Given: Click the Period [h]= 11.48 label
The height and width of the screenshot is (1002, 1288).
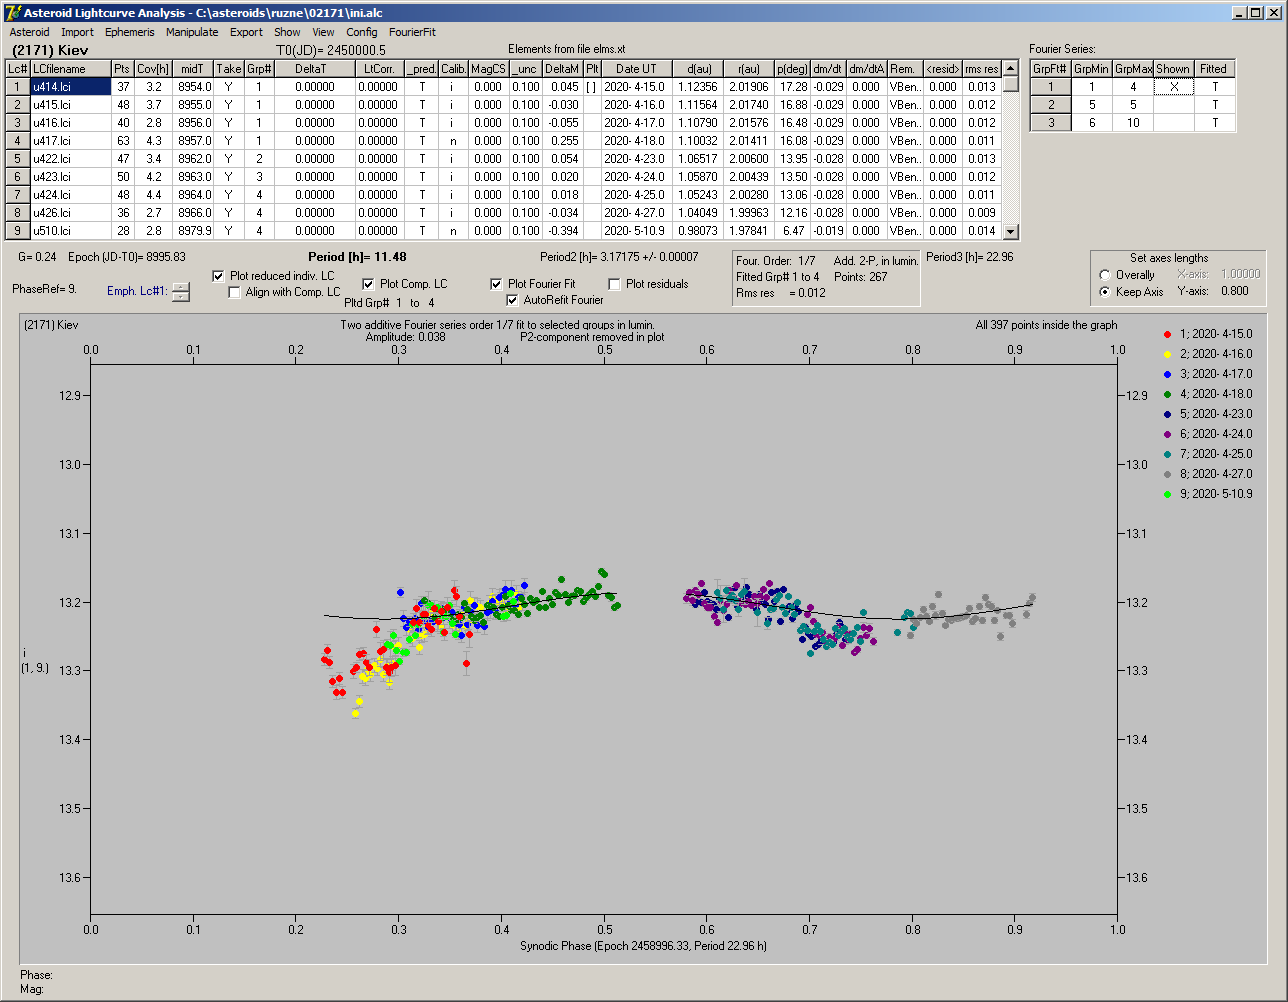Looking at the screenshot, I should (x=357, y=257).
